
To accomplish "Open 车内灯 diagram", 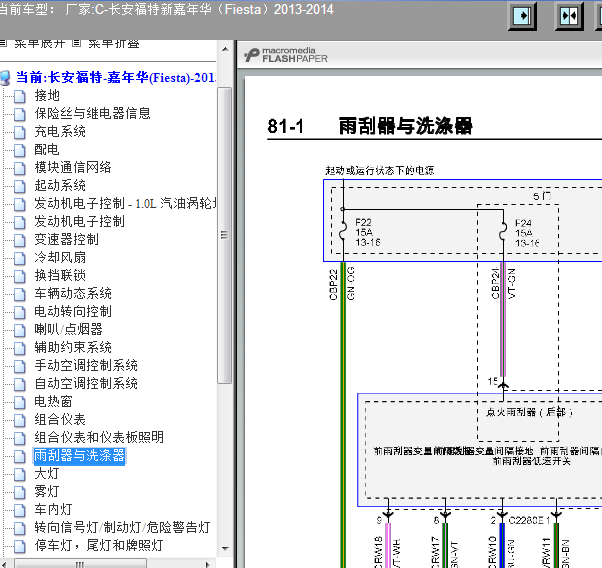I will coord(53,509).
